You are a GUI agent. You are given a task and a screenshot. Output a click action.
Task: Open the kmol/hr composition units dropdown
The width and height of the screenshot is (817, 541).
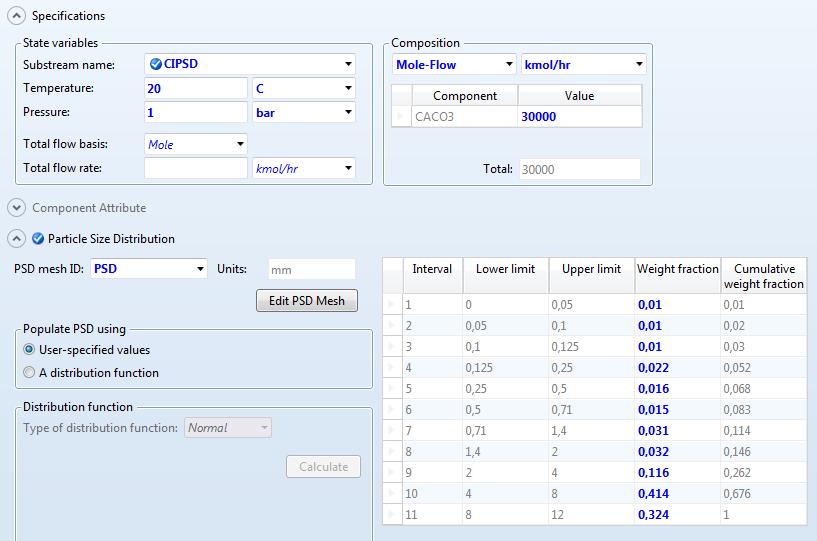(x=639, y=64)
